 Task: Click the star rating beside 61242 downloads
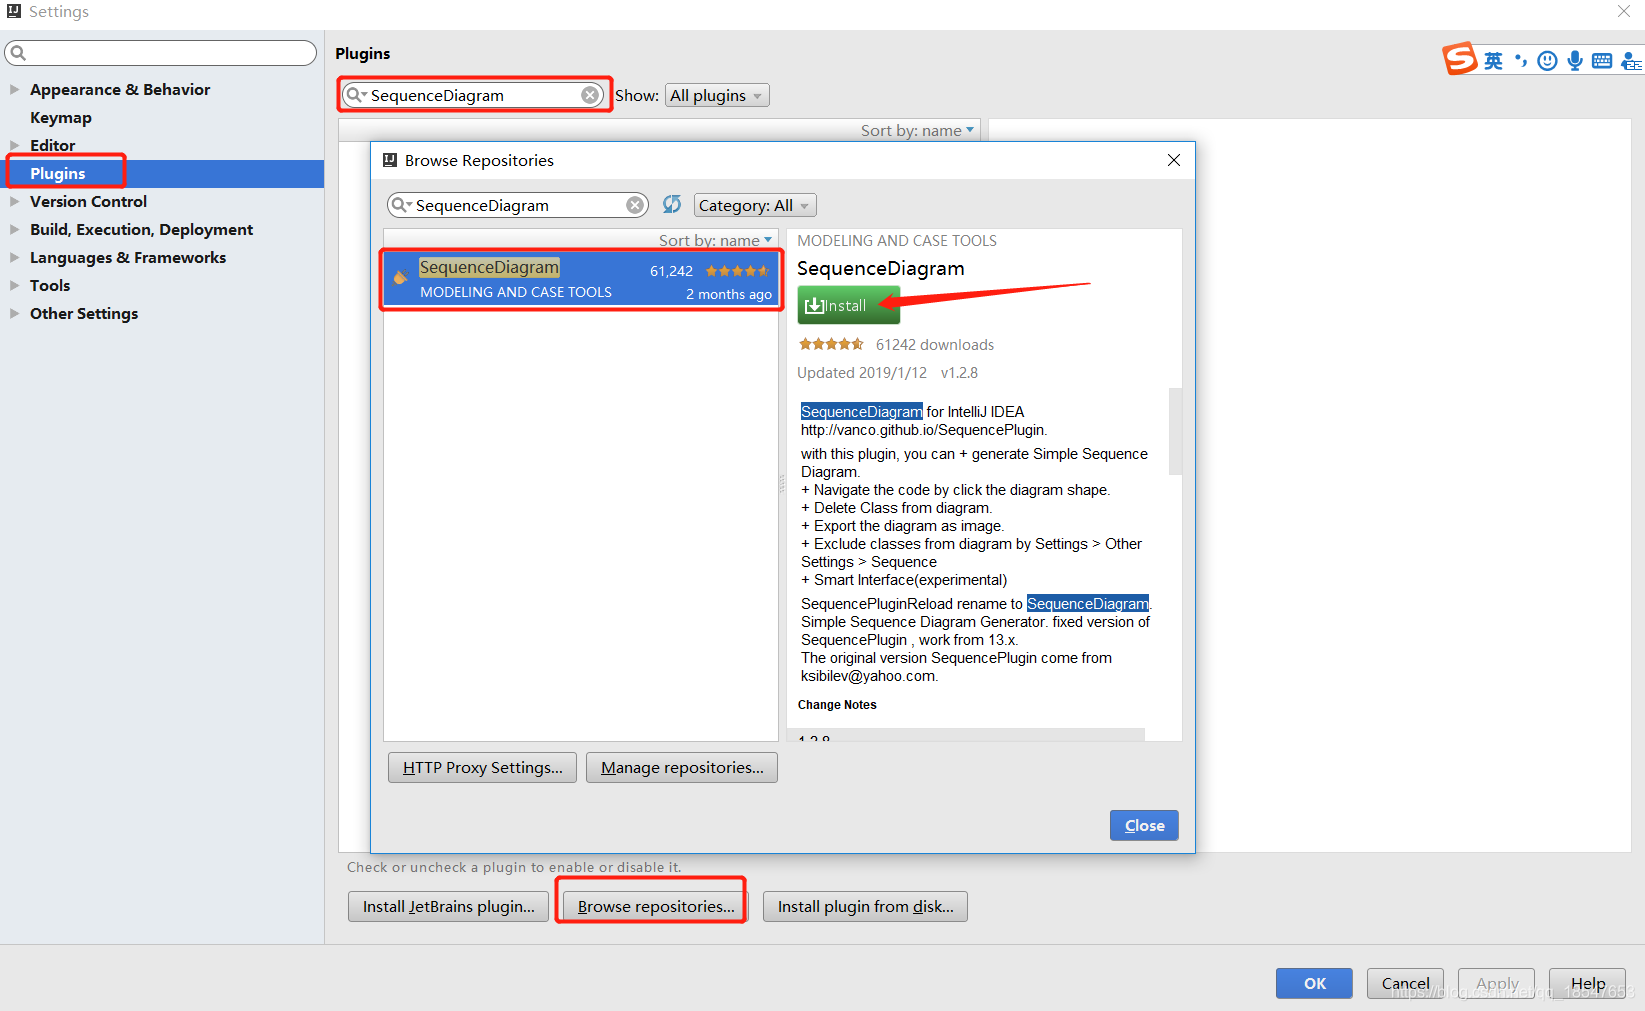[x=831, y=344]
